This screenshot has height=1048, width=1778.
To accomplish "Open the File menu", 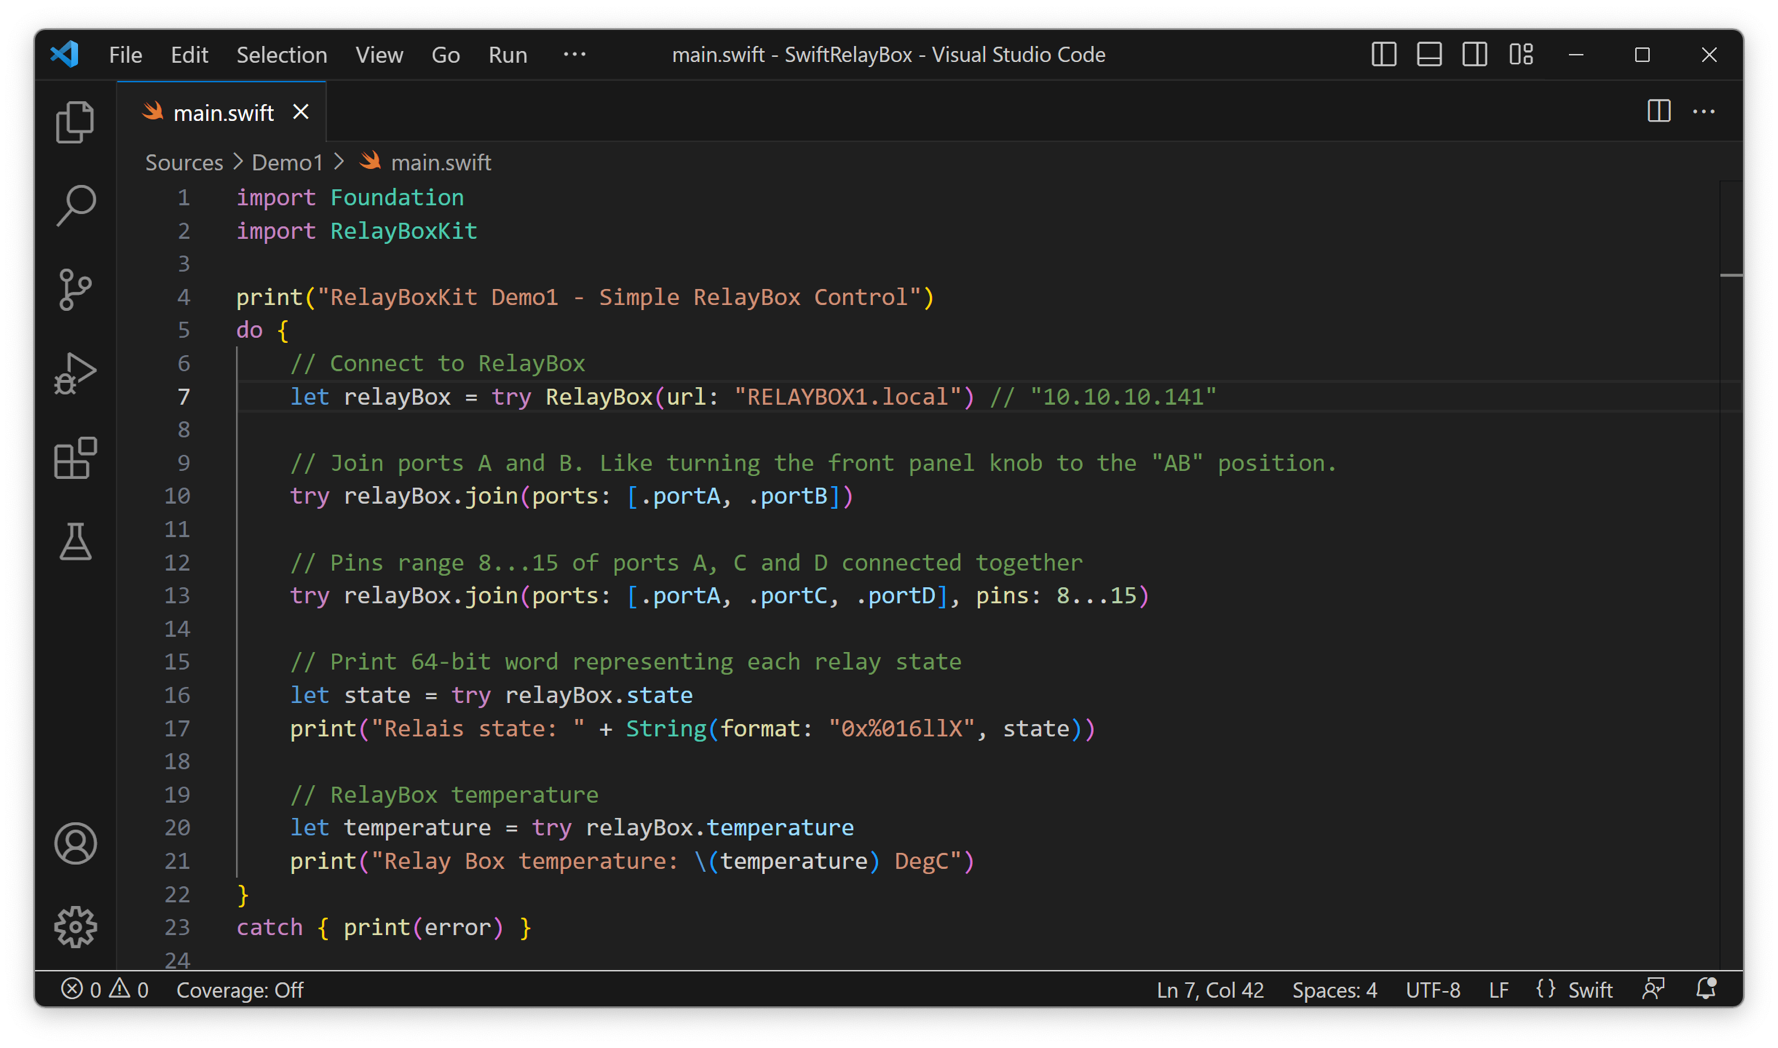I will click(x=125, y=55).
